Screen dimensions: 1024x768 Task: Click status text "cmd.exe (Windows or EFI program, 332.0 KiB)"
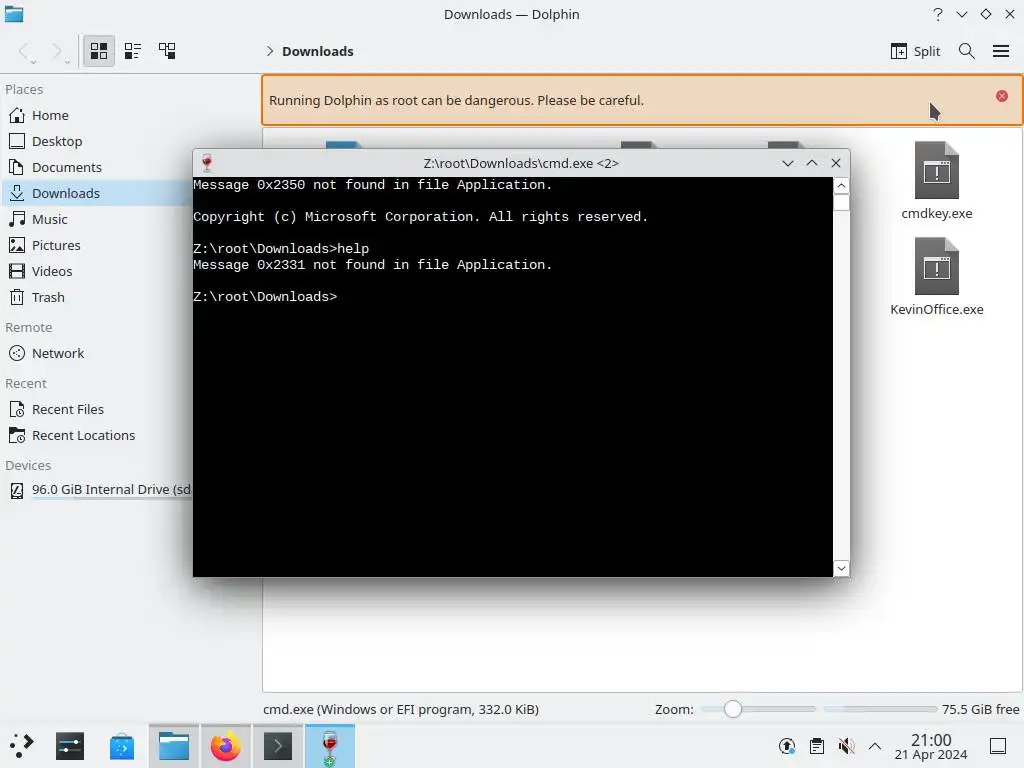401,709
